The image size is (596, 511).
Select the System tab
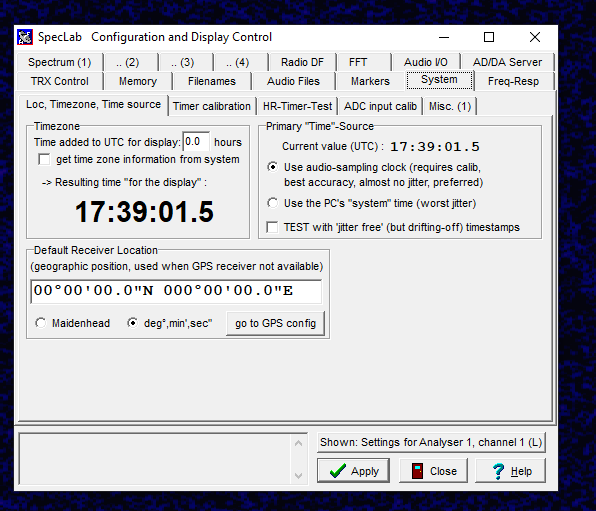pyautogui.click(x=439, y=80)
